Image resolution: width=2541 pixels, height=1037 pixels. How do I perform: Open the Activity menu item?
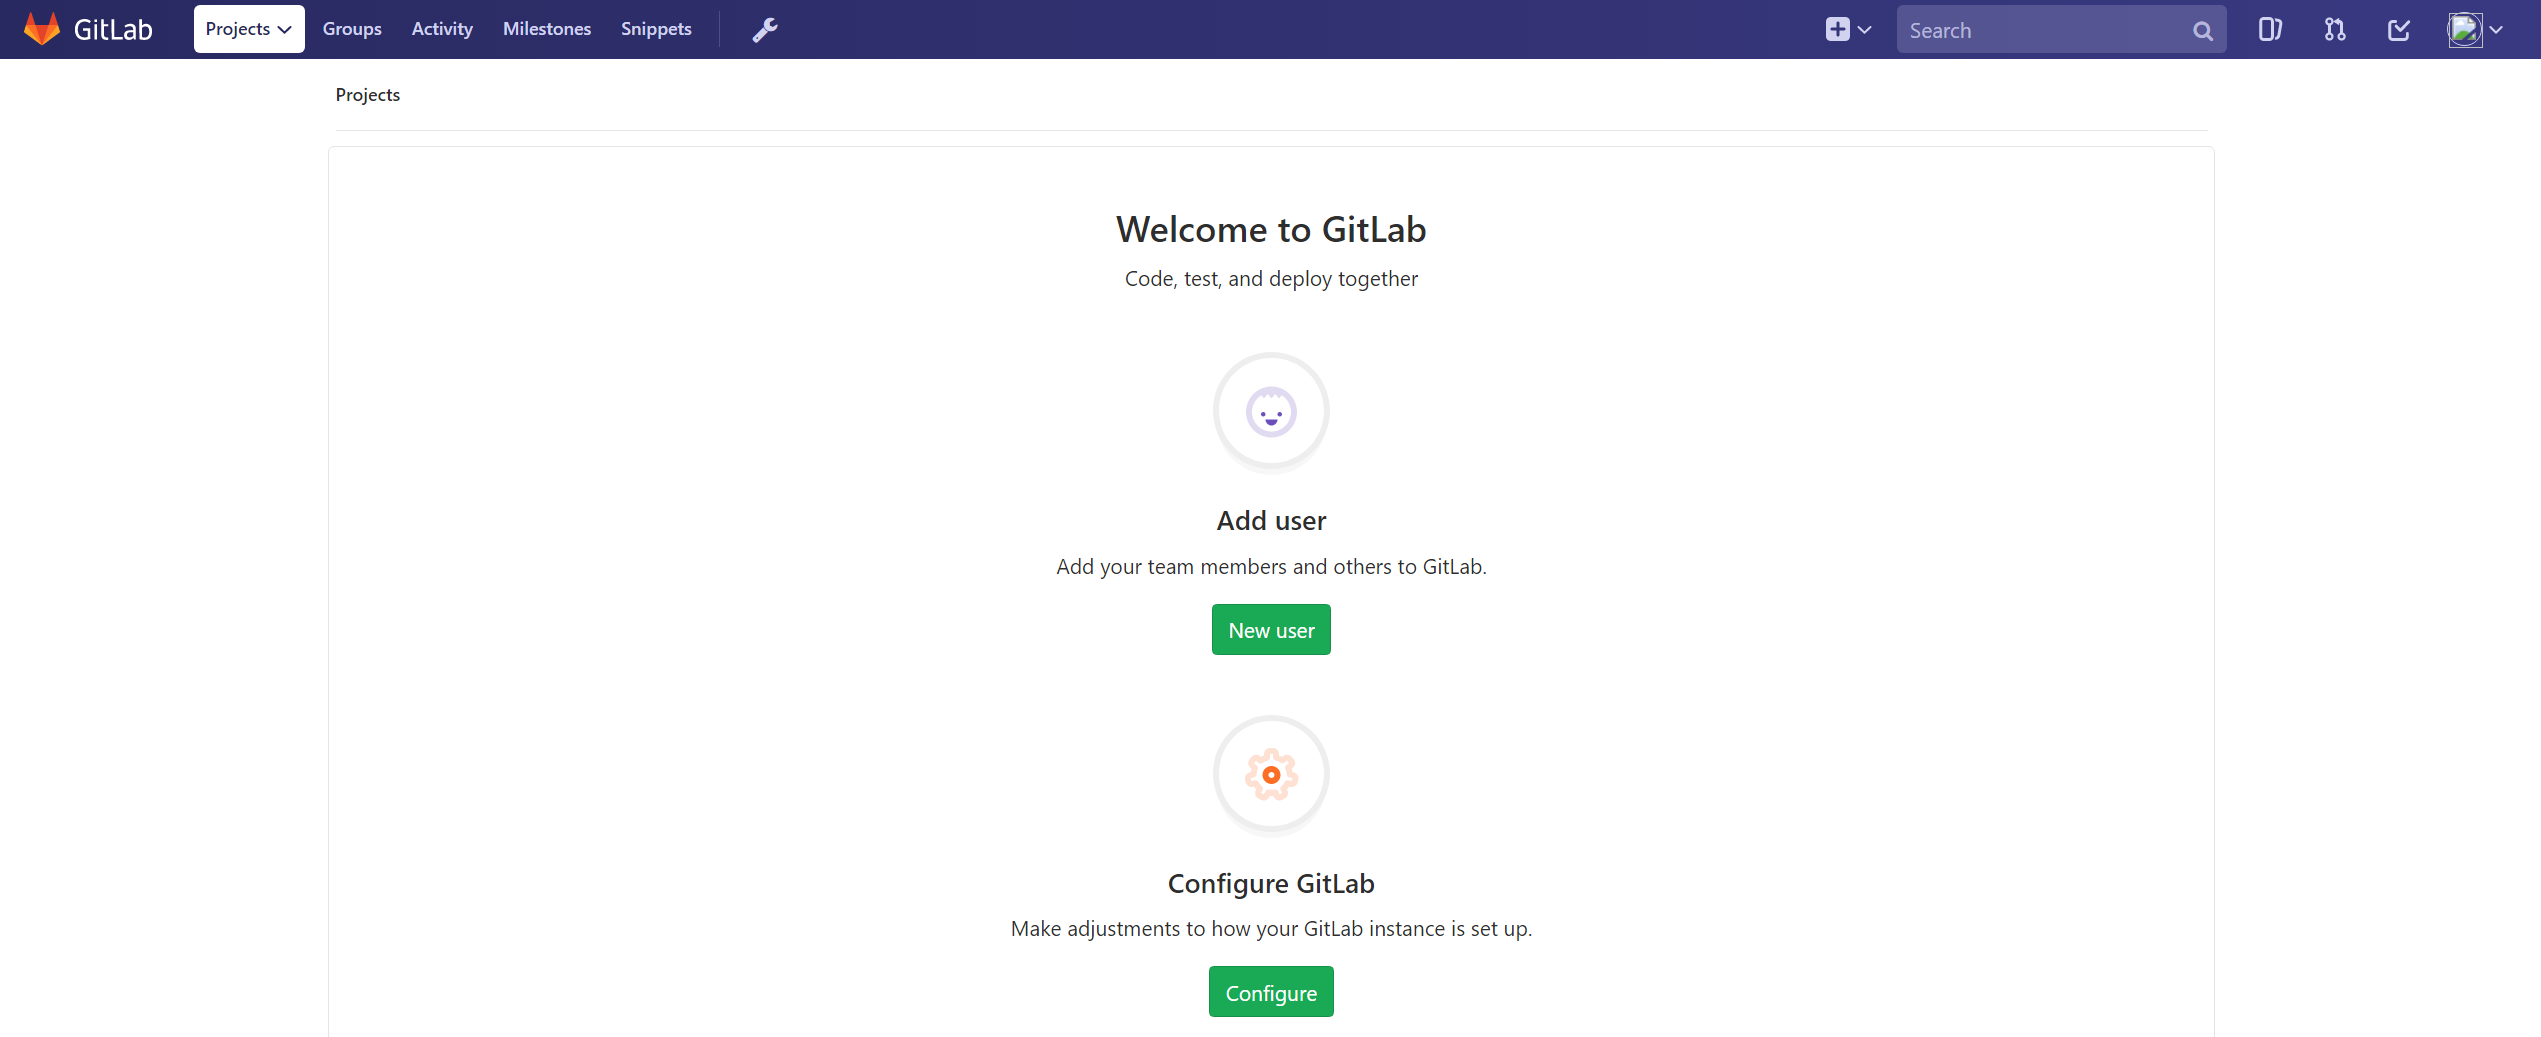coord(442,29)
